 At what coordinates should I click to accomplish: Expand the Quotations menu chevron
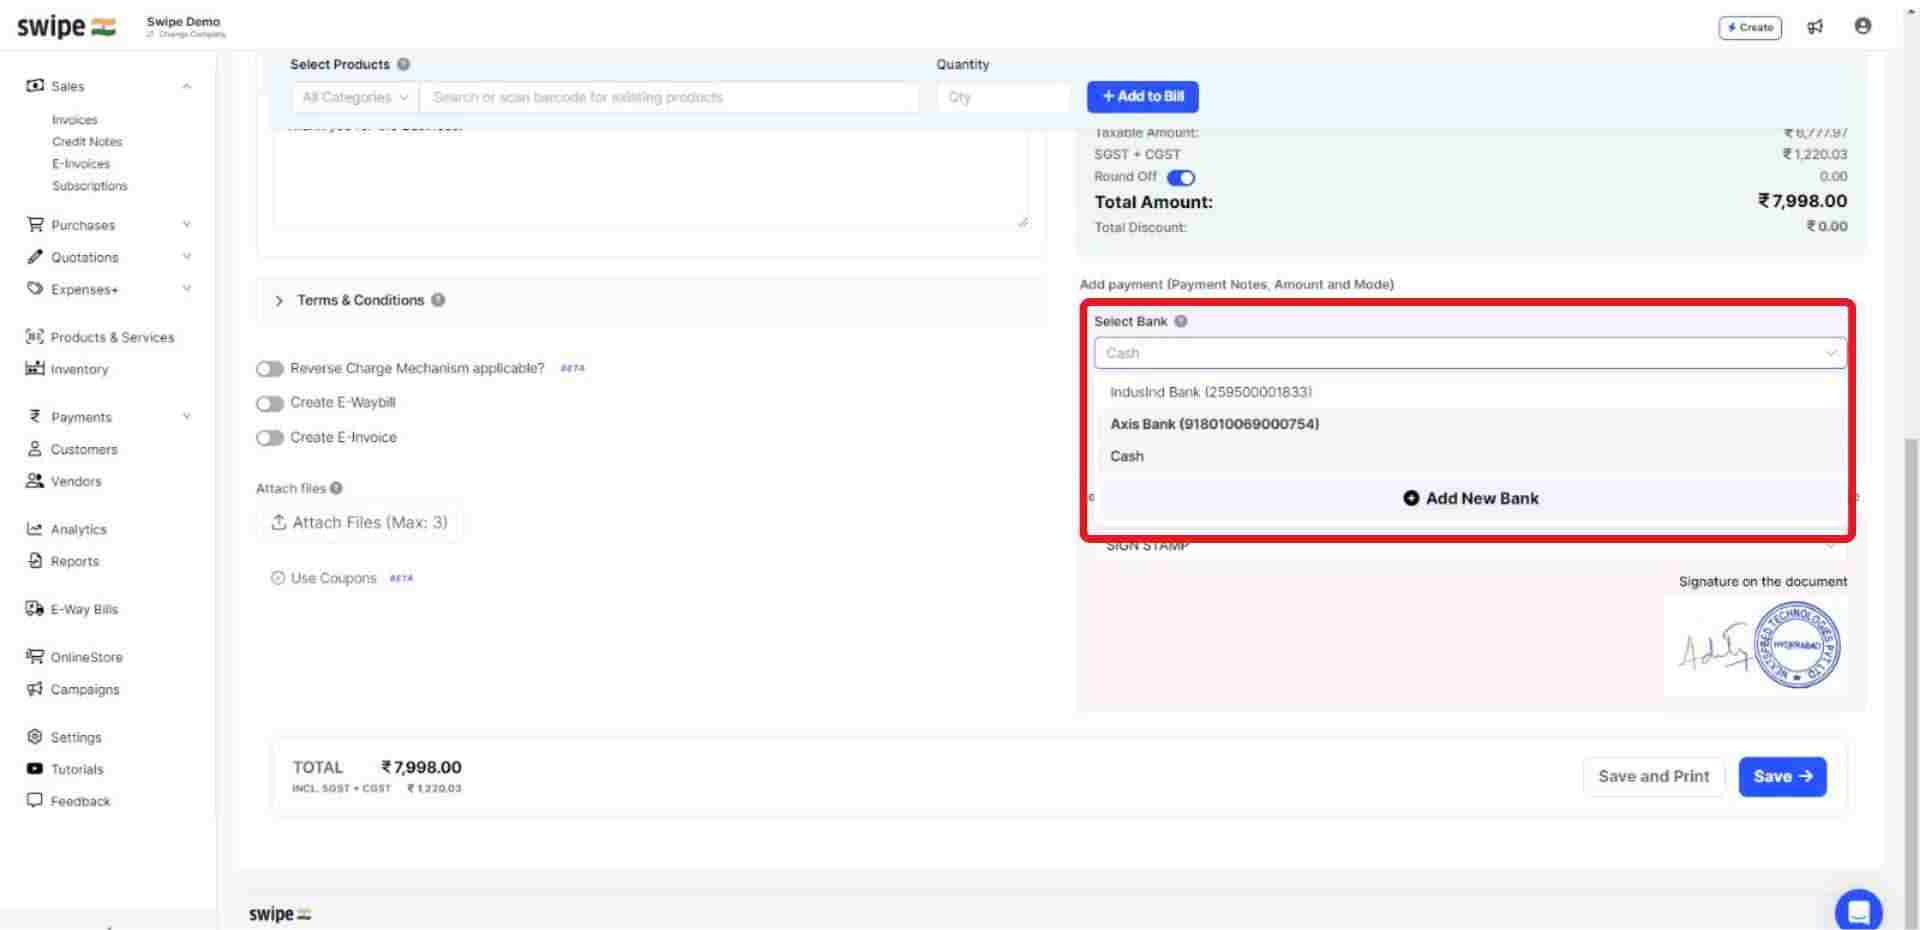186,257
